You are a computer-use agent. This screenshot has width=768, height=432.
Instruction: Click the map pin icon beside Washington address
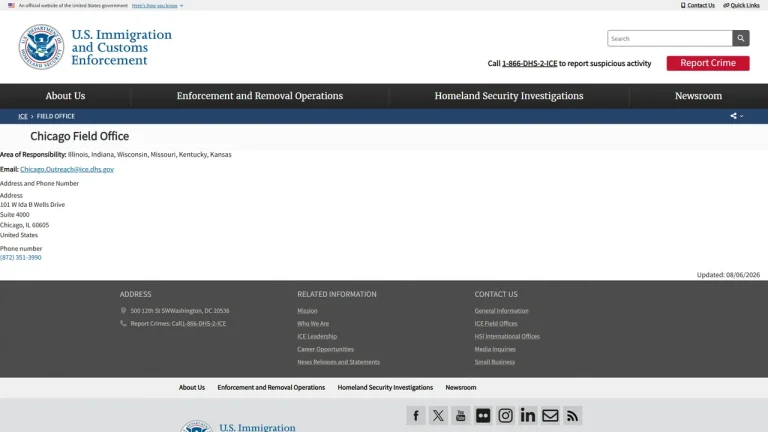coord(123,311)
